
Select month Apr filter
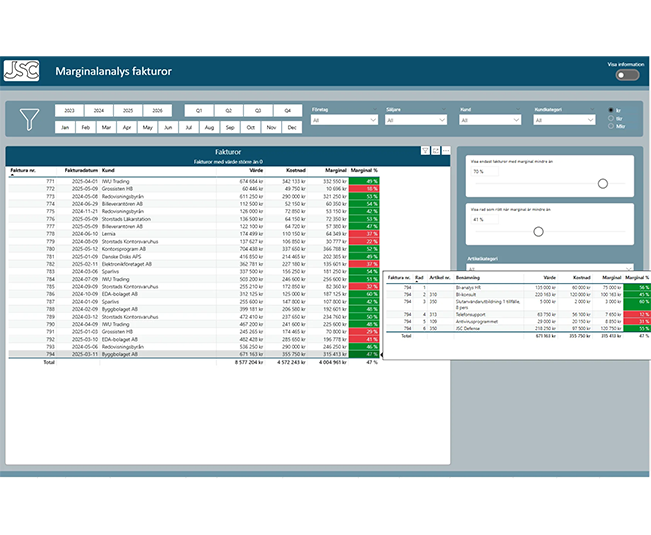[127, 127]
